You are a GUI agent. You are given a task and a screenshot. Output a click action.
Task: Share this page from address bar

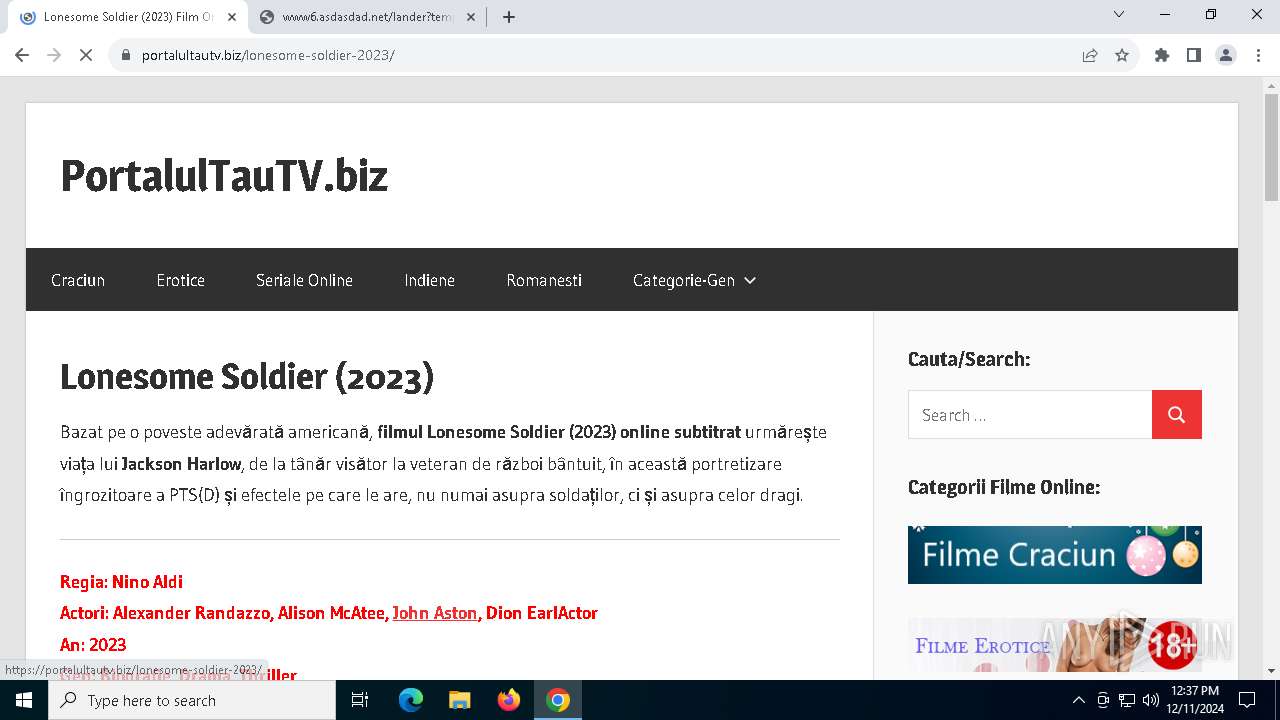click(1090, 55)
